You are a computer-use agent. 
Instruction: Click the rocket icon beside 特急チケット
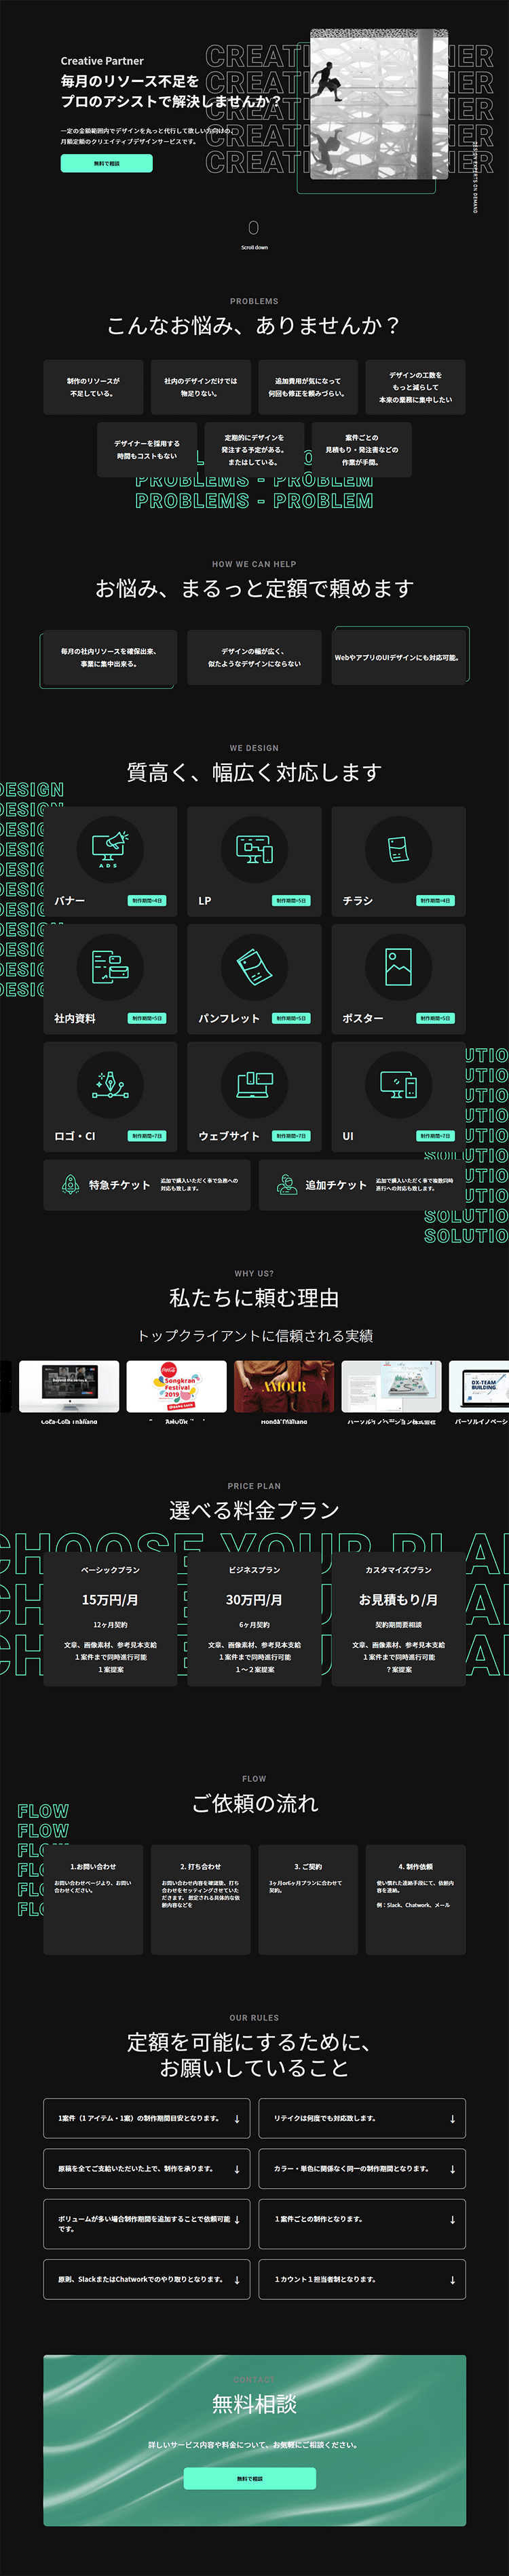pos(70,1185)
